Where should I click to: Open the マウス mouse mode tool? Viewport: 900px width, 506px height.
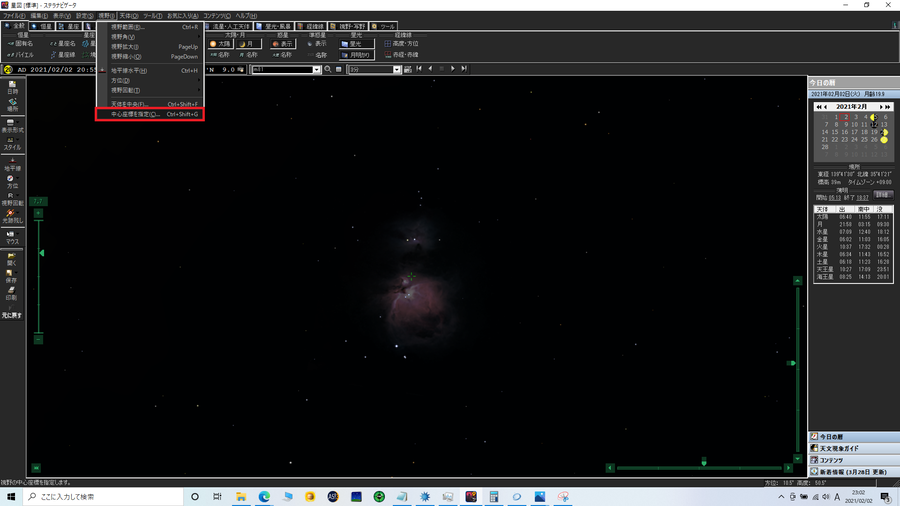point(12,238)
